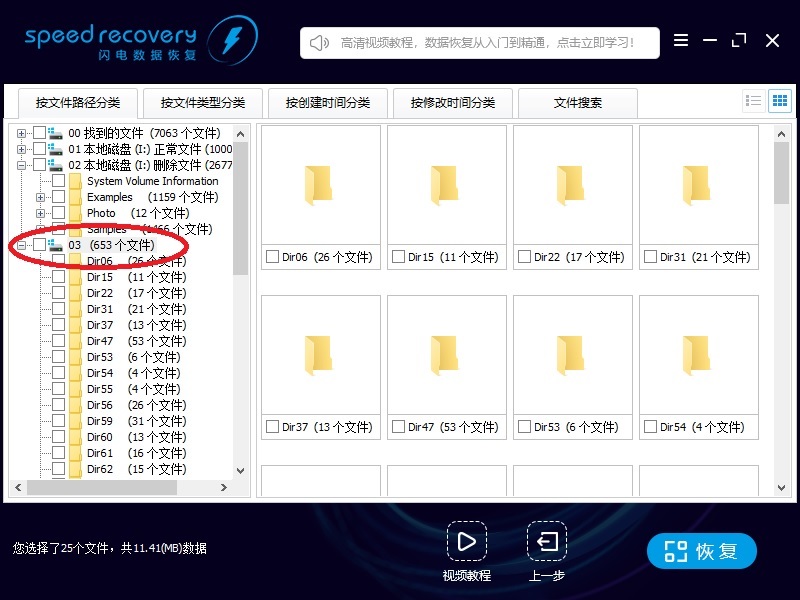The image size is (800, 600).
Task: Click the 视频教程 video tutorial icon
Action: [x=466, y=543]
